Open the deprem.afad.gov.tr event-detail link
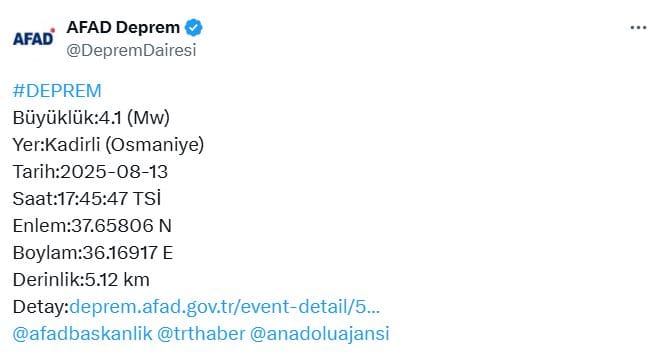The height and width of the screenshot is (361, 664). tap(224, 307)
